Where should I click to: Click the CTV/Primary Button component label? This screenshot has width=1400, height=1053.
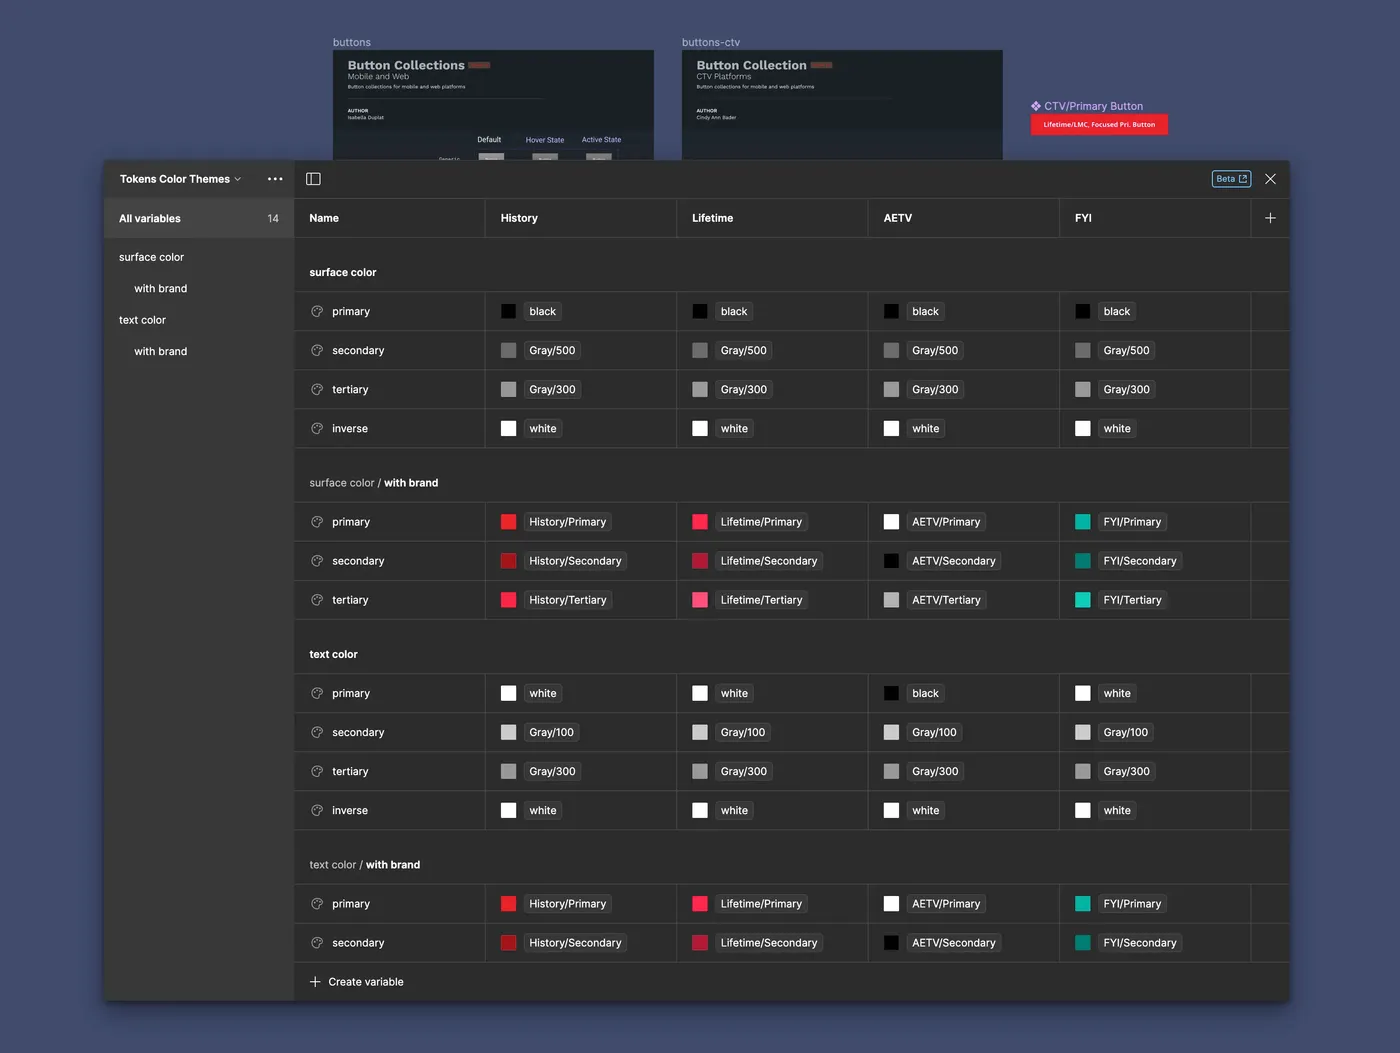[1087, 106]
